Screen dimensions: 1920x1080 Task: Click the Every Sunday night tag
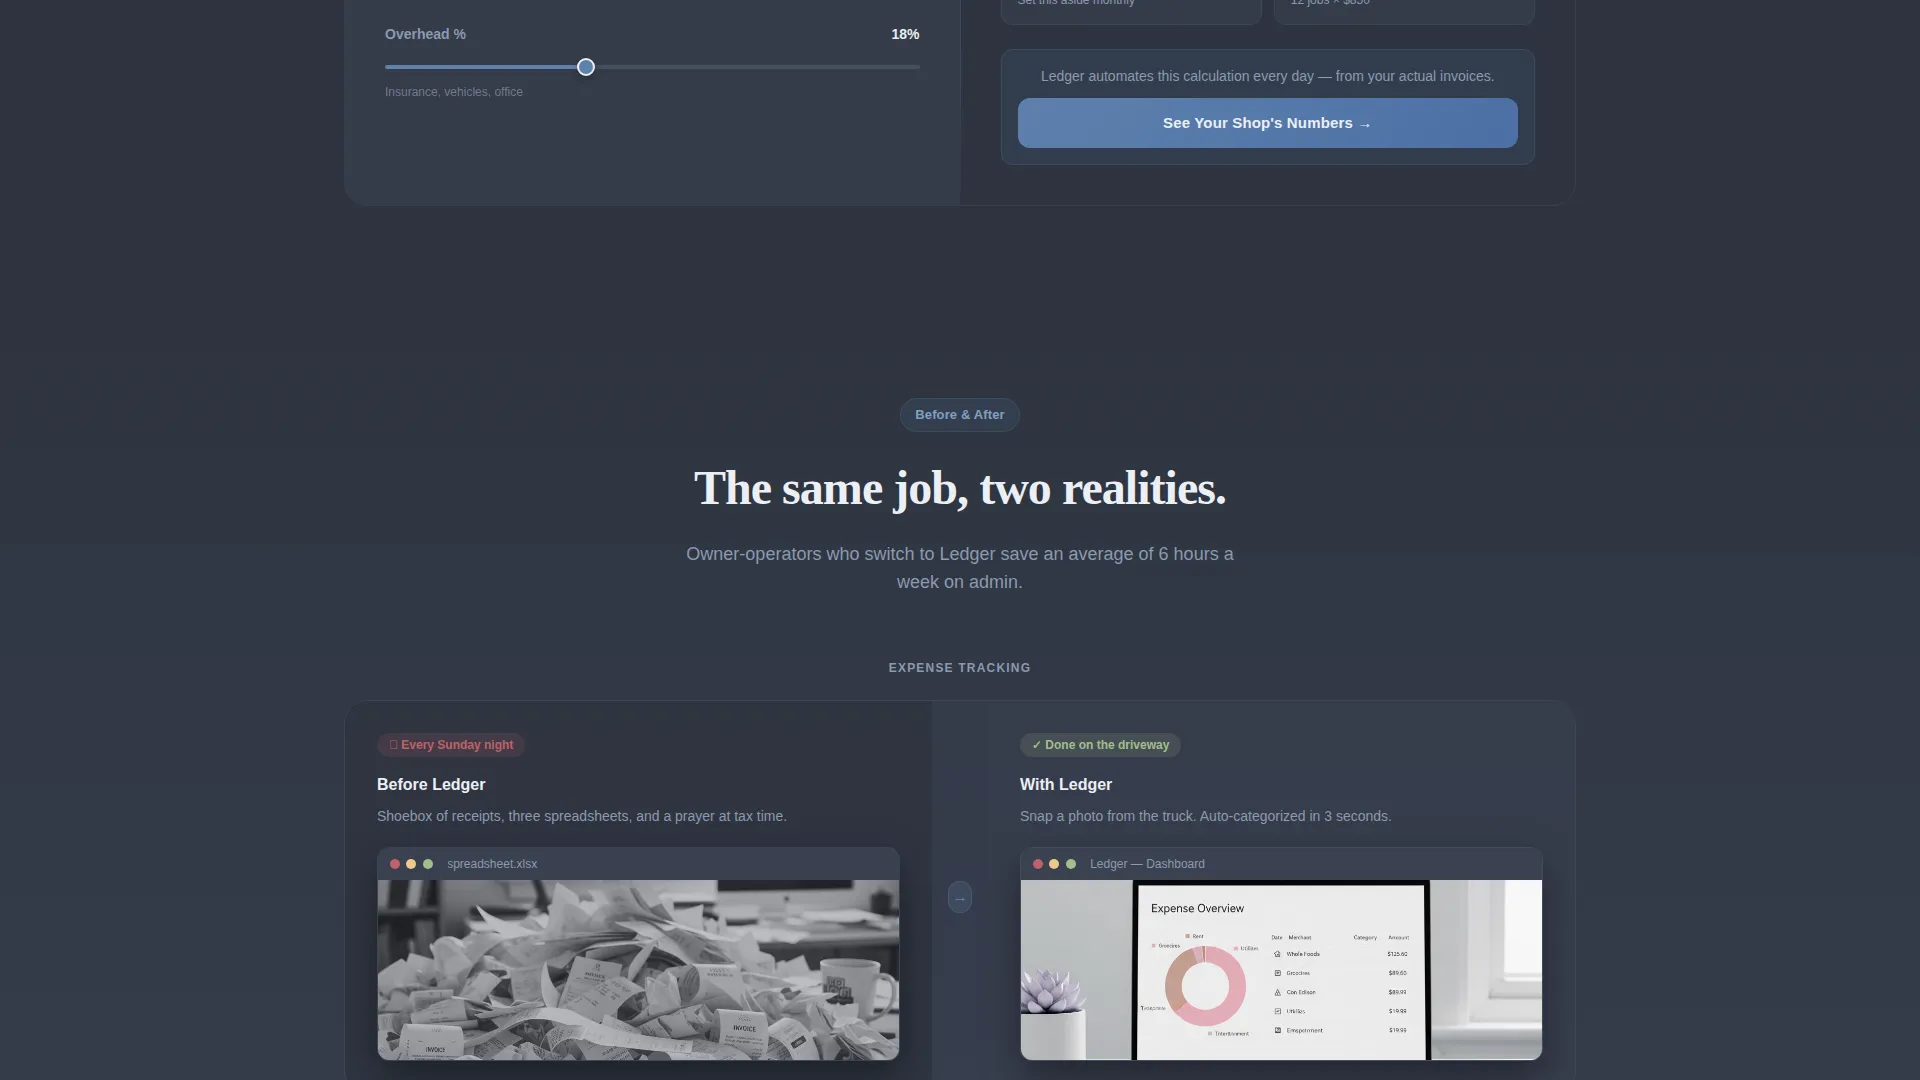pos(451,745)
